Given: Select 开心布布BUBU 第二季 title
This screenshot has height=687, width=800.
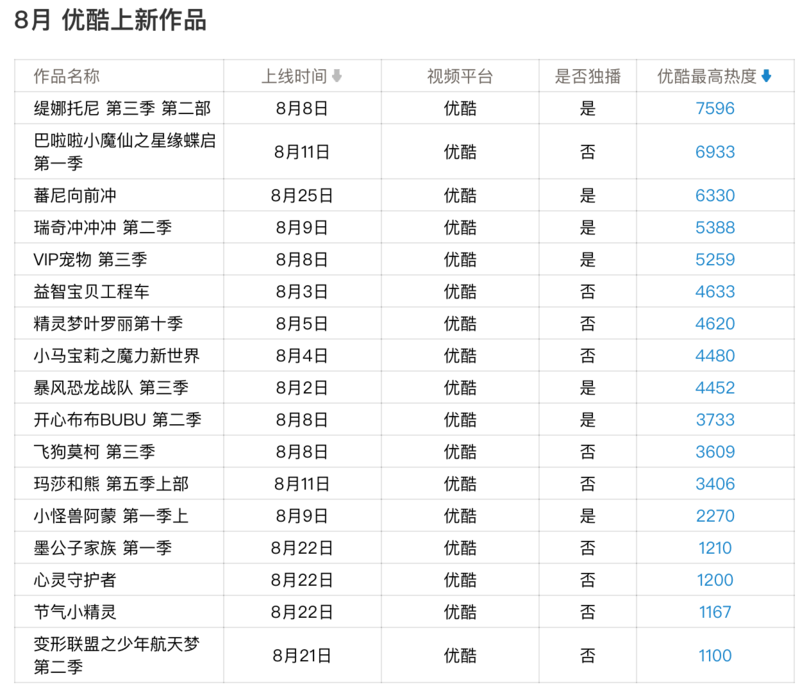Looking at the screenshot, I should click(117, 420).
